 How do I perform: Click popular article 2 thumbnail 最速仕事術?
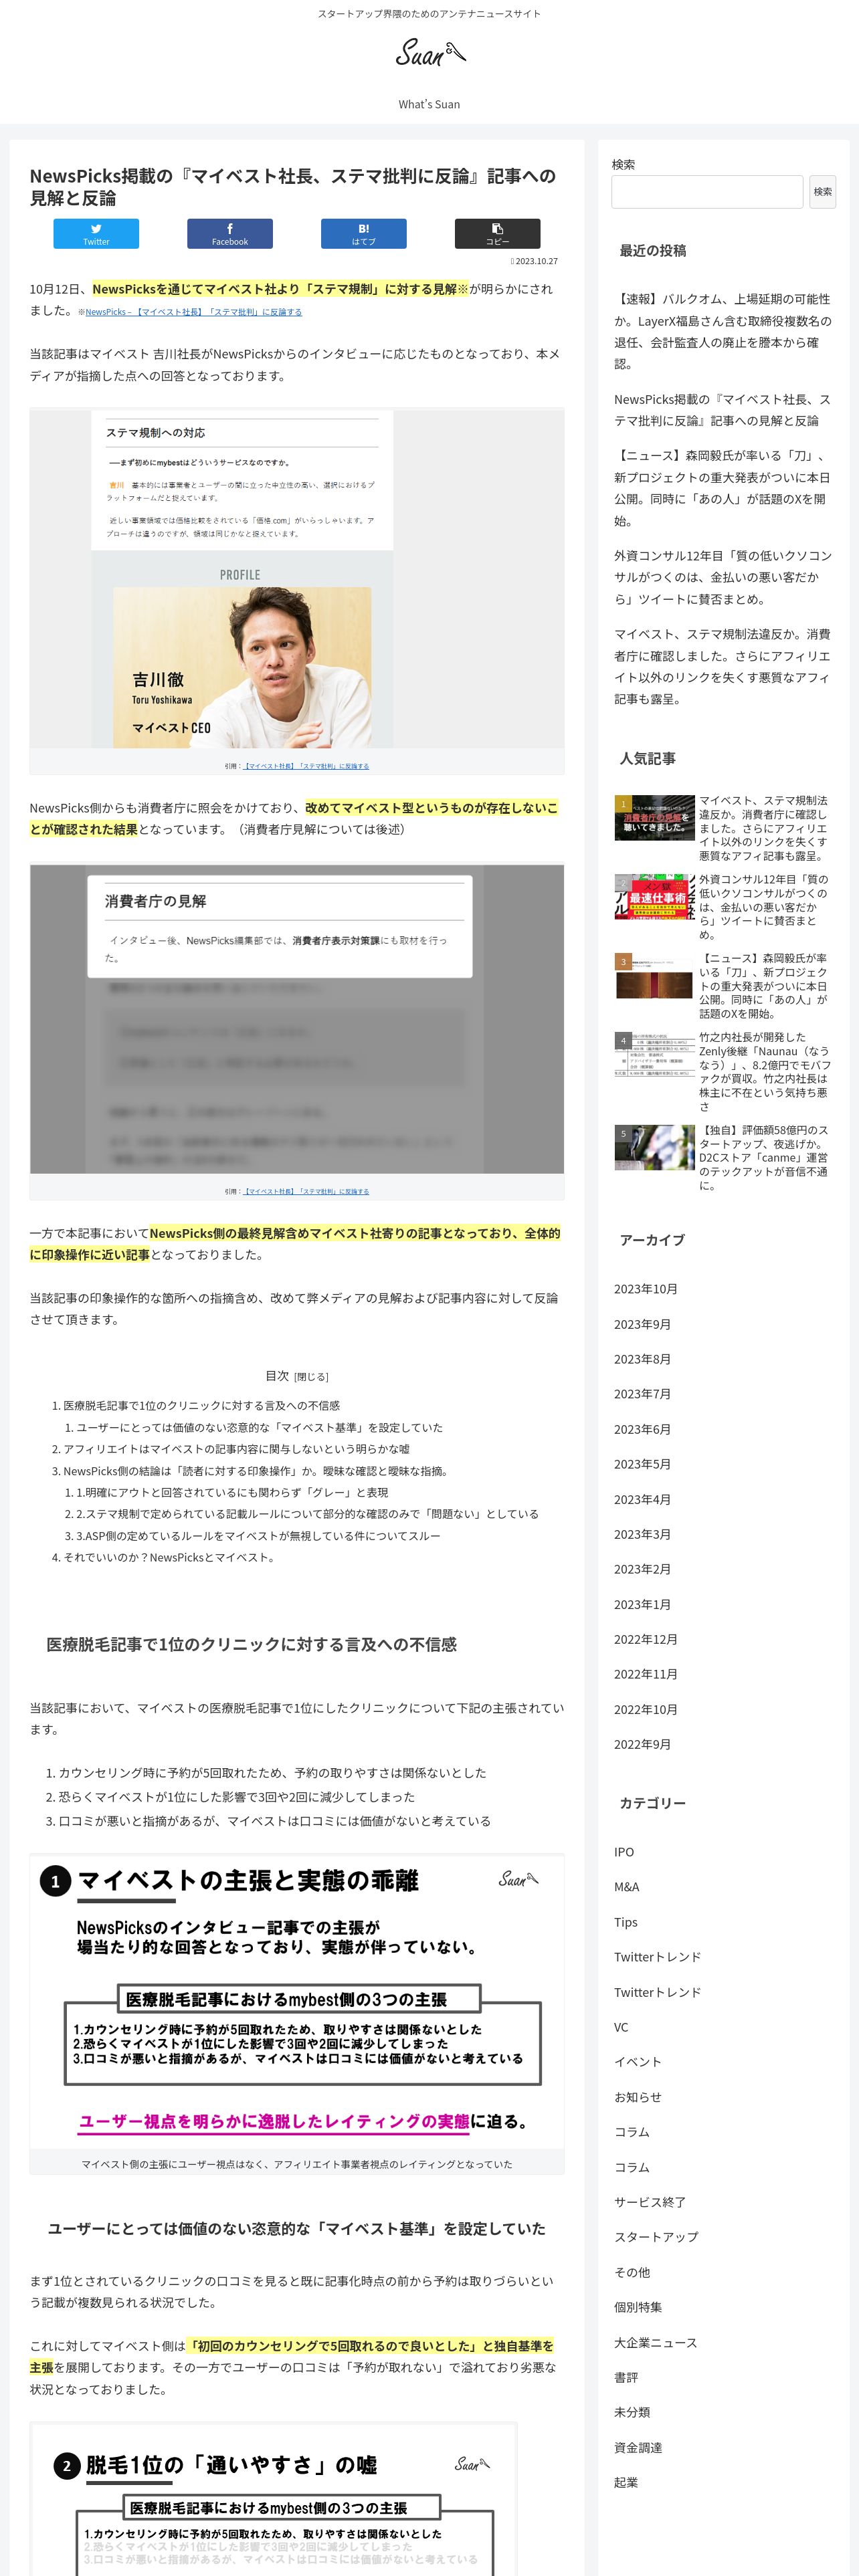tap(654, 896)
